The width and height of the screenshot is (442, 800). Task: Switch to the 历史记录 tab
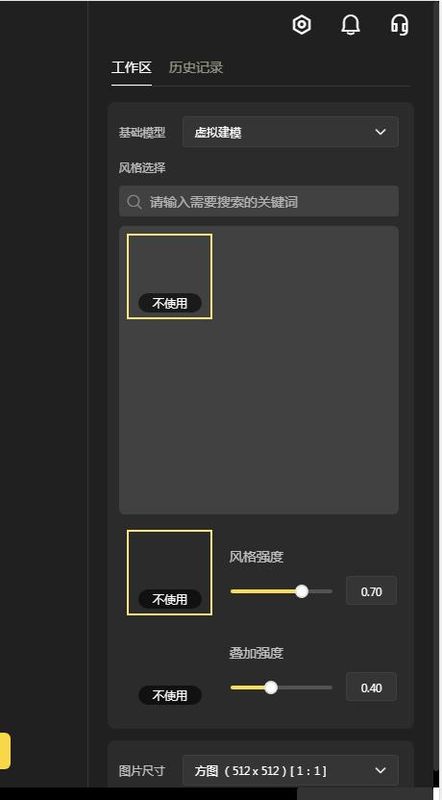(x=196, y=67)
